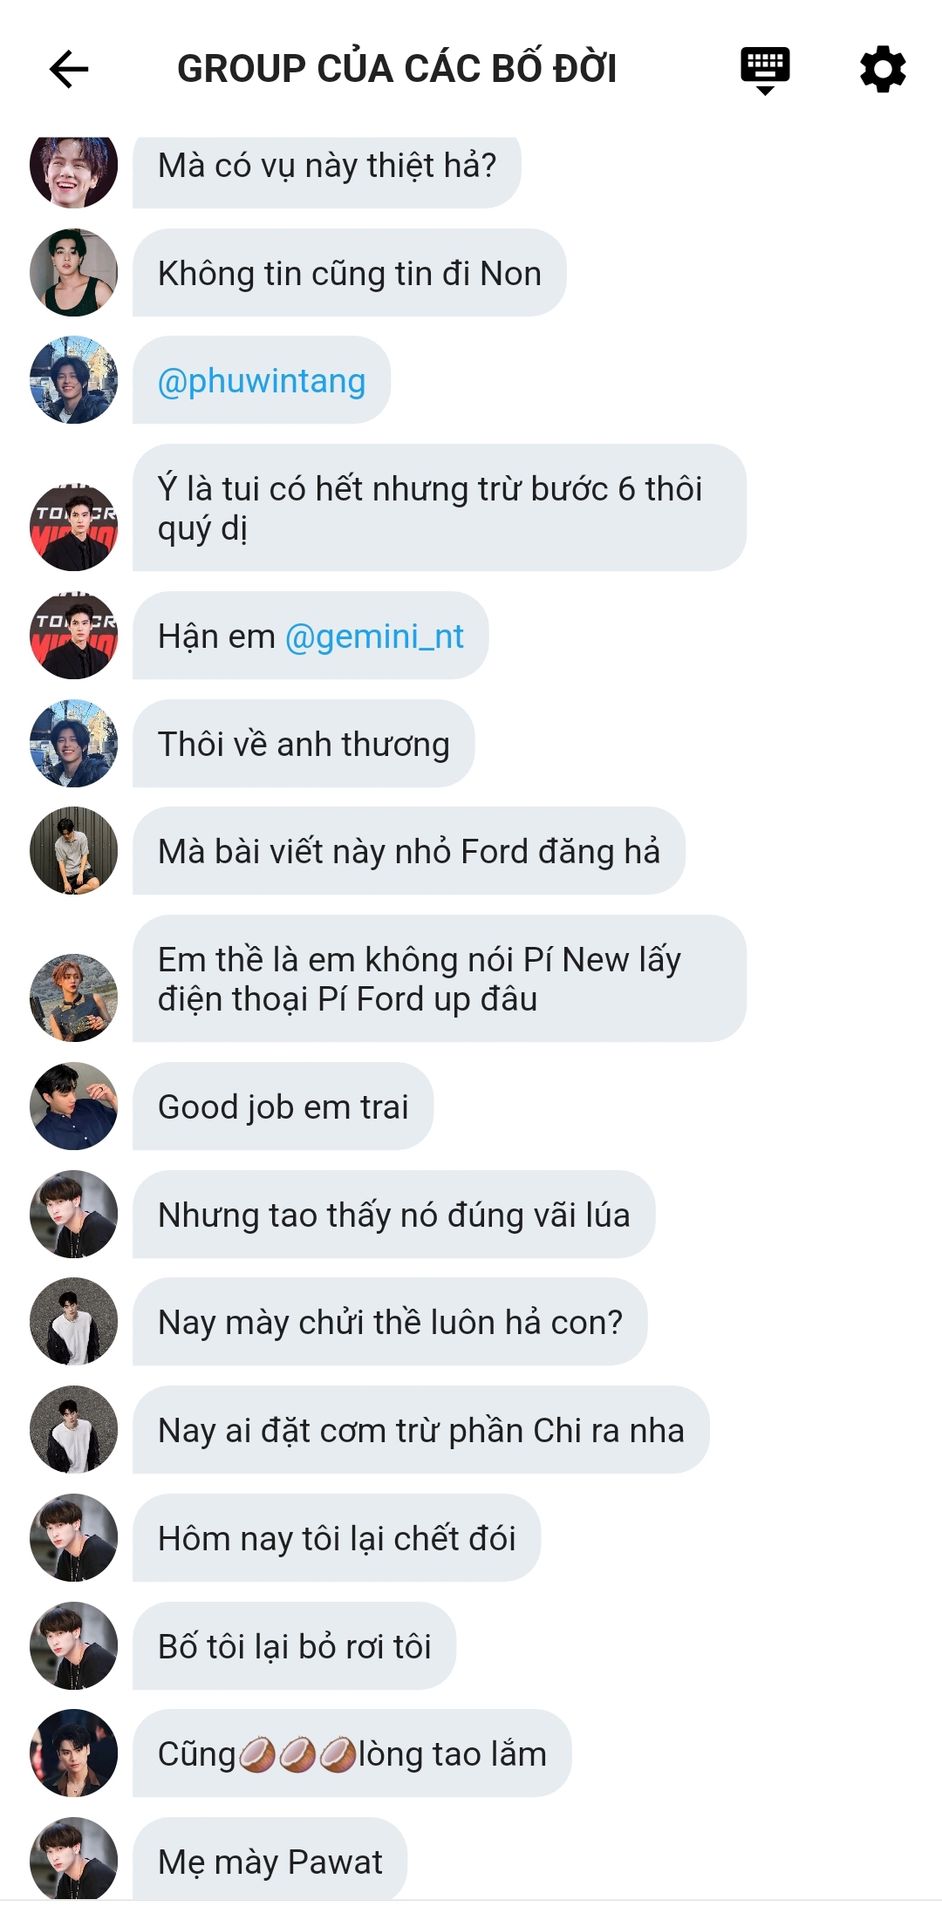Select the message 'Hôm nay tôi lại chết đói'

pyautogui.click(x=337, y=1538)
